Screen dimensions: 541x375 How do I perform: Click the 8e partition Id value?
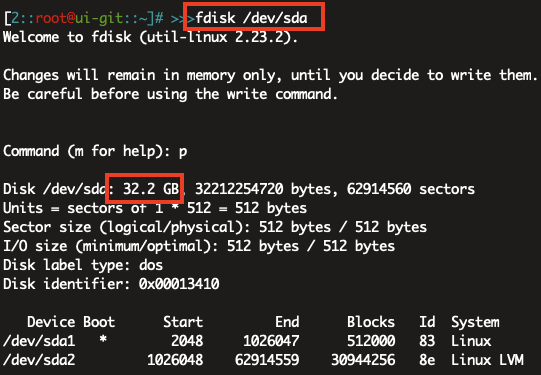point(427,360)
